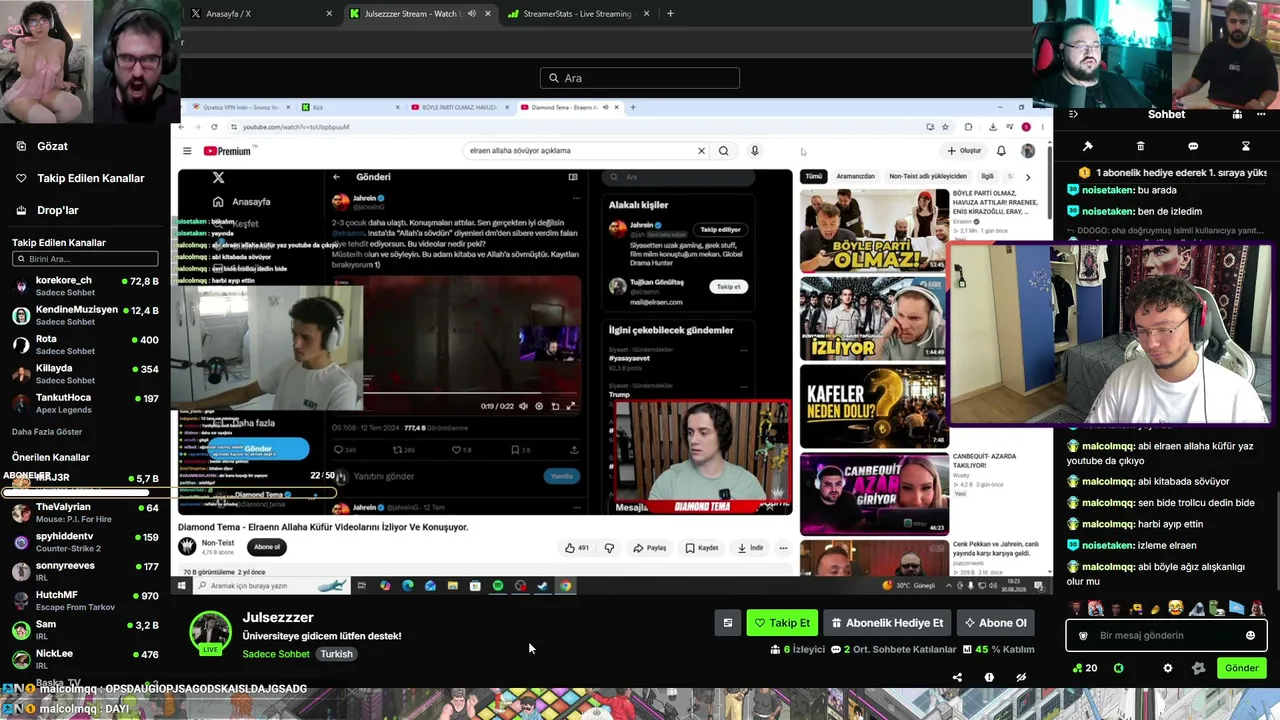The height and width of the screenshot is (720, 1280).
Task: Open Killayda channel in sidebar
Action: [85, 374]
